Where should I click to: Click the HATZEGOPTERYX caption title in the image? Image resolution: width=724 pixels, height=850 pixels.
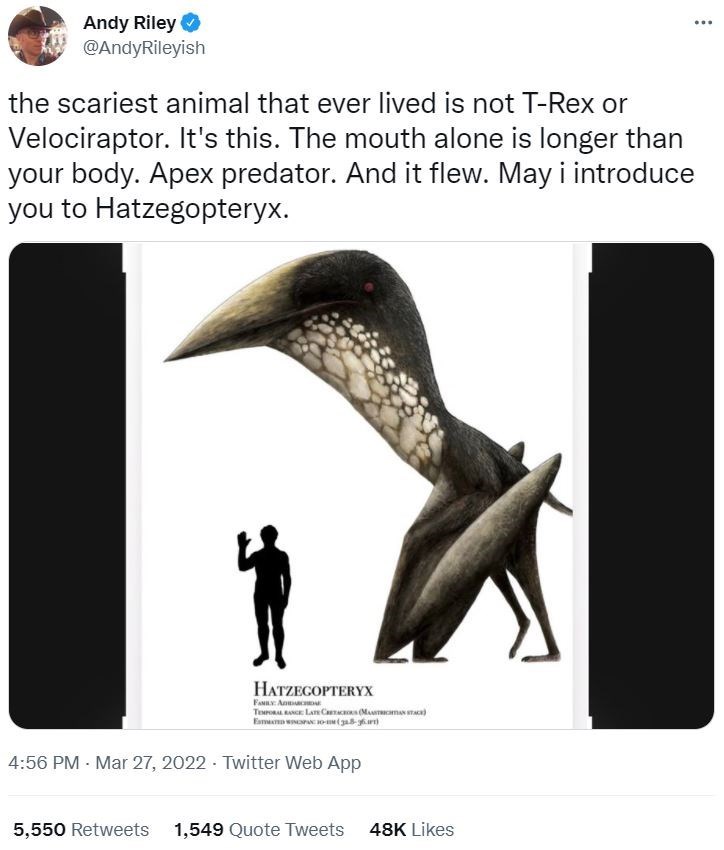[314, 689]
